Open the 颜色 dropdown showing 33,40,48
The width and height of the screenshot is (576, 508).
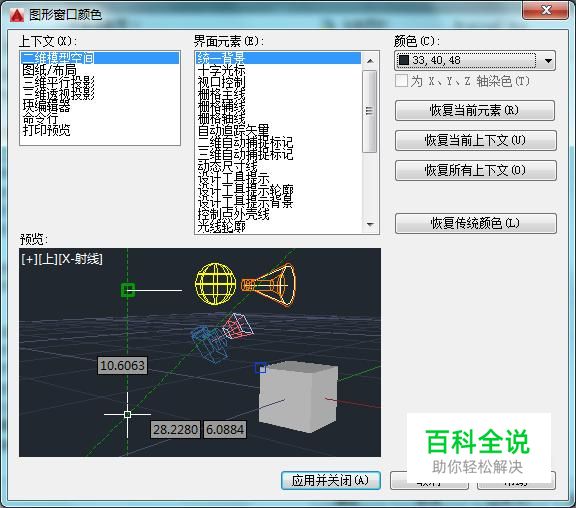pos(475,61)
